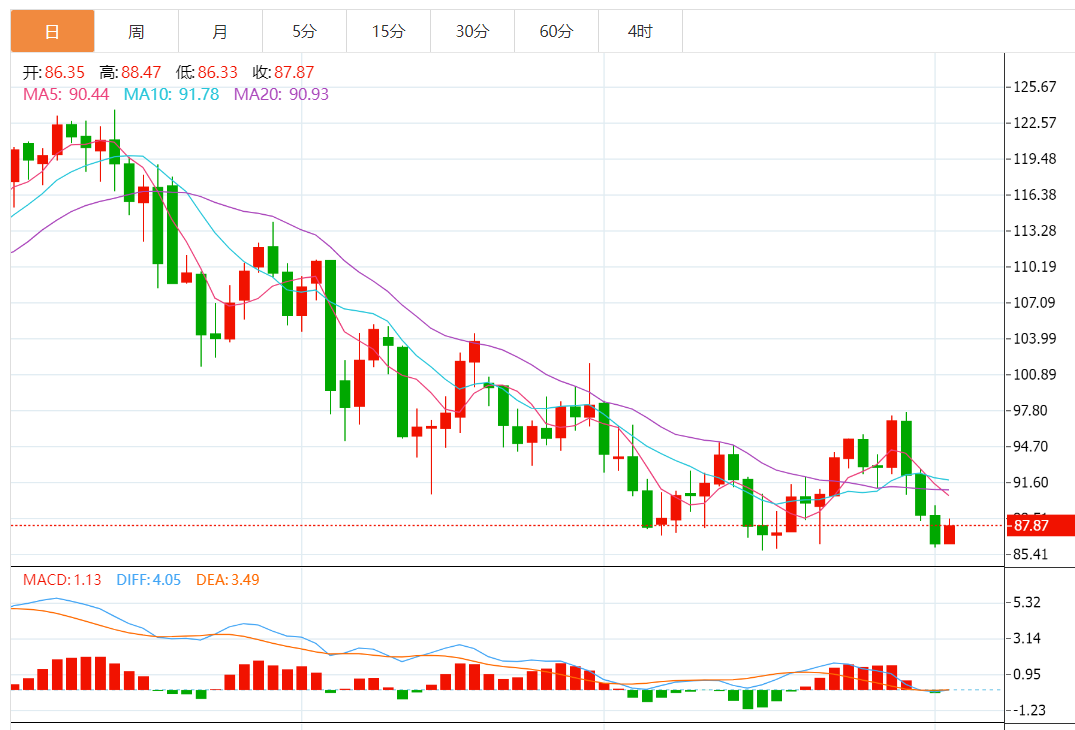Click the 107.09 price axis label
Image resolution: width=1075 pixels, height=730 pixels.
pos(1035,302)
